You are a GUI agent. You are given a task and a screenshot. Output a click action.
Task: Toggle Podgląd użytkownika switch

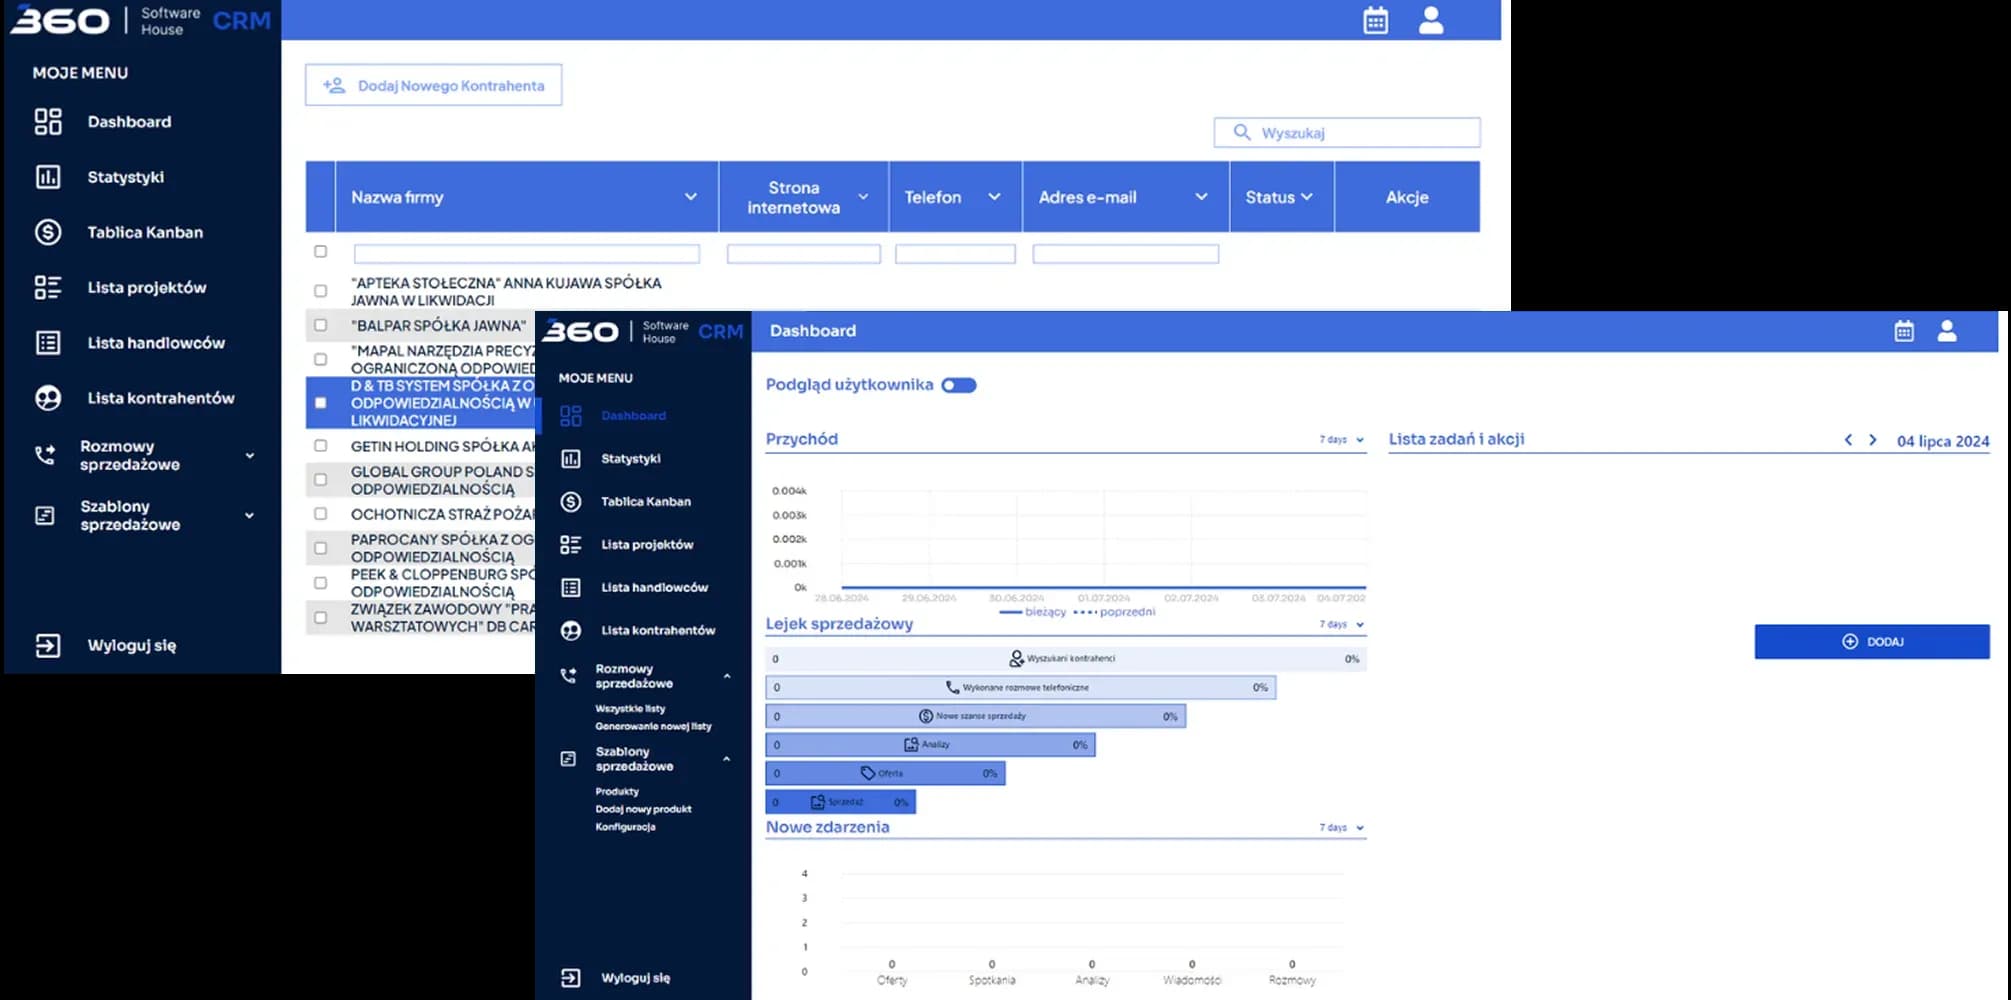[x=959, y=385]
